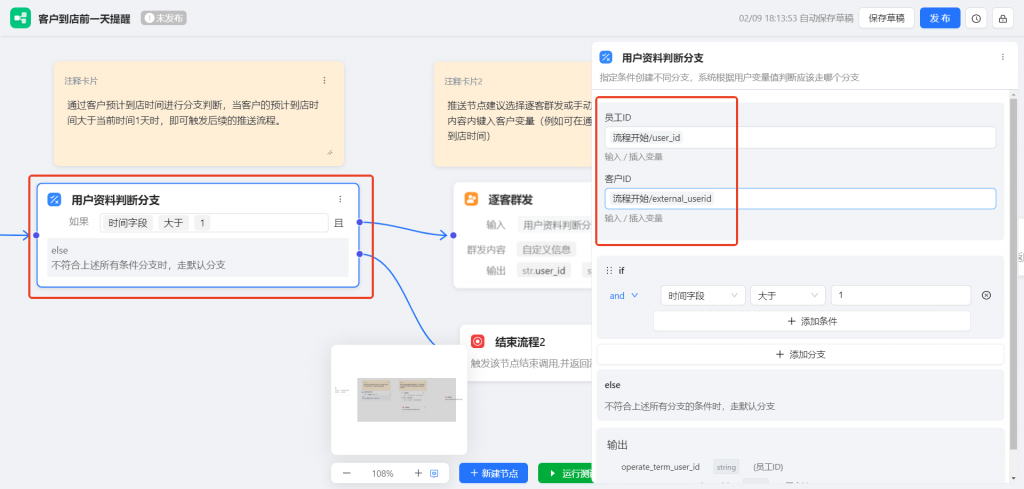Image resolution: width=1024 pixels, height=489 pixels.
Task: Click the red 结束流程2 node icon
Action: click(477, 341)
